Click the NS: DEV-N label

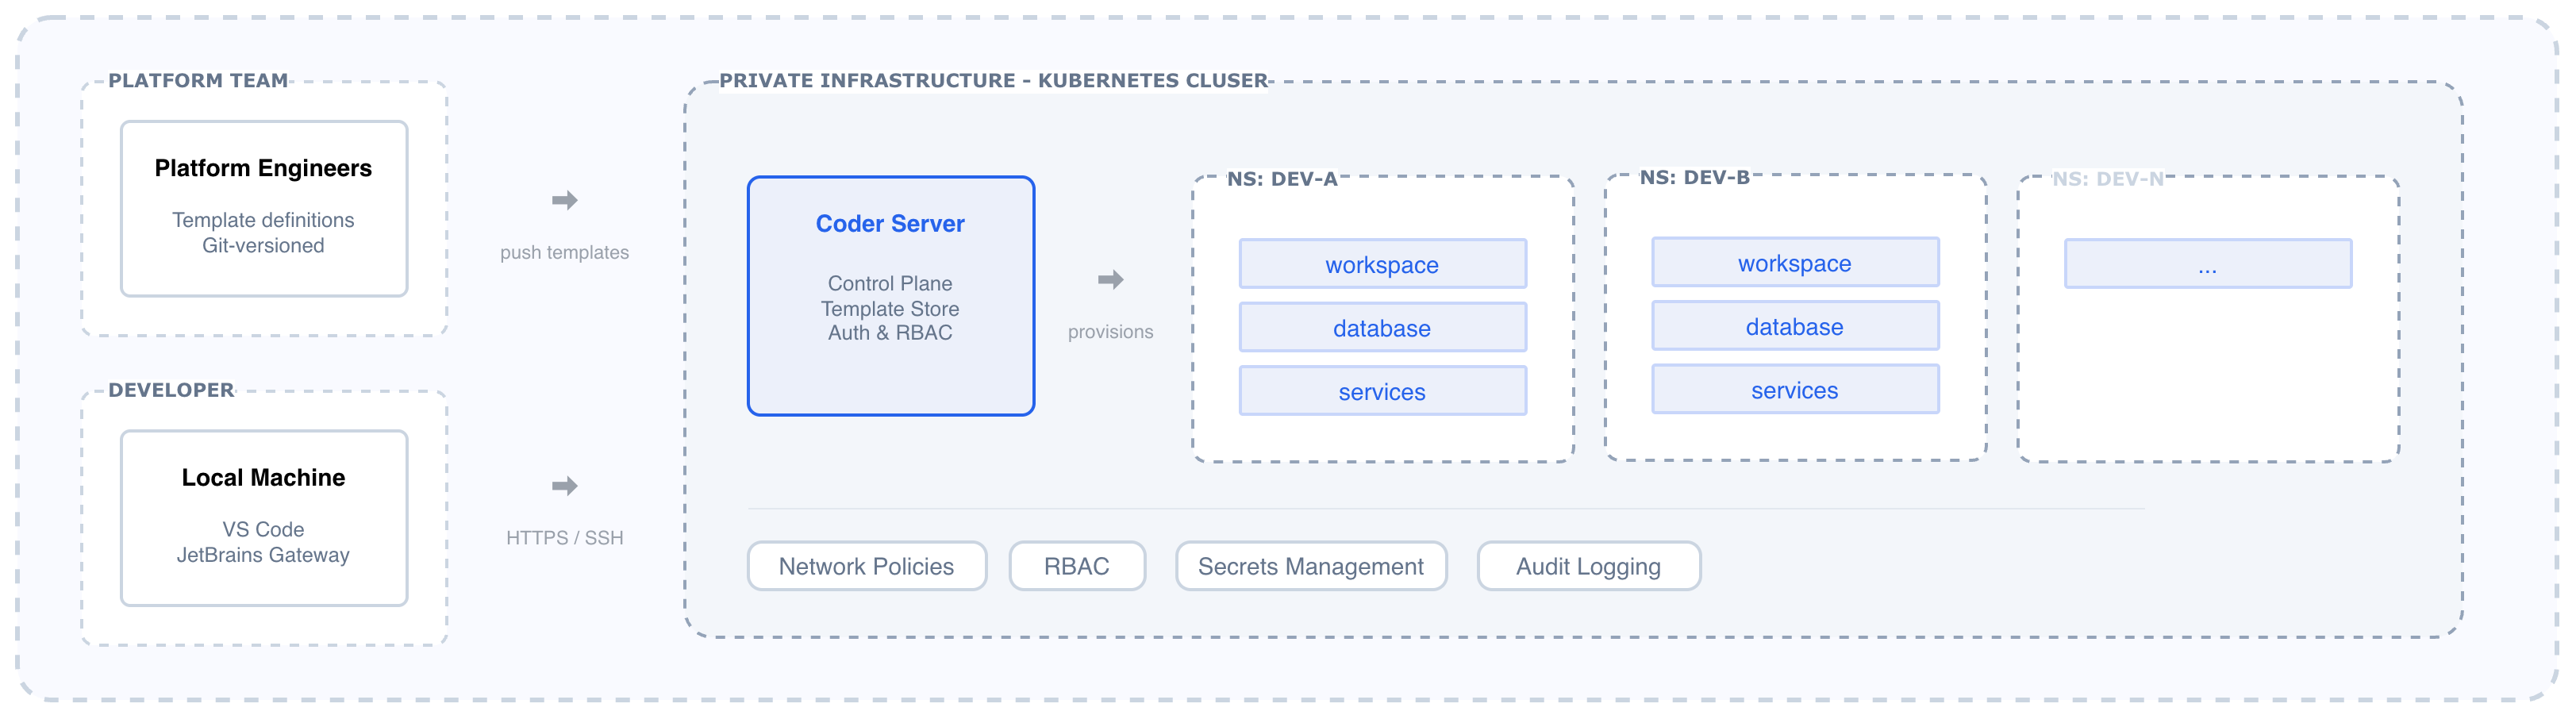(x=2108, y=179)
